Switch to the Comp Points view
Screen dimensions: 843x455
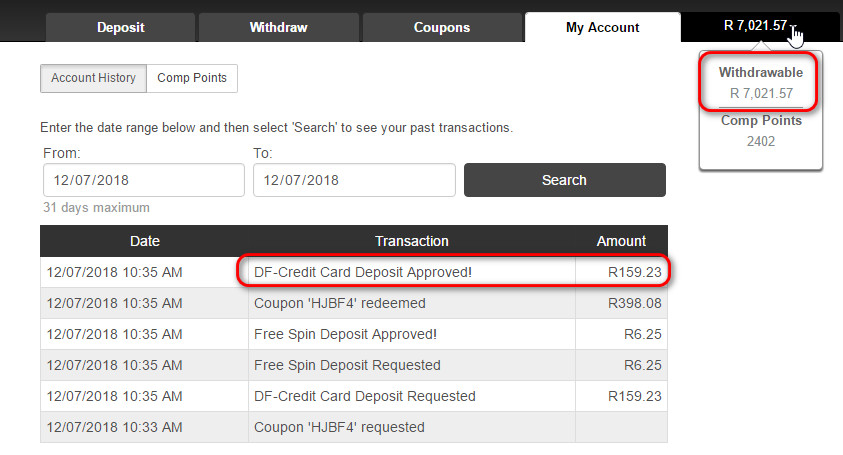(x=192, y=78)
